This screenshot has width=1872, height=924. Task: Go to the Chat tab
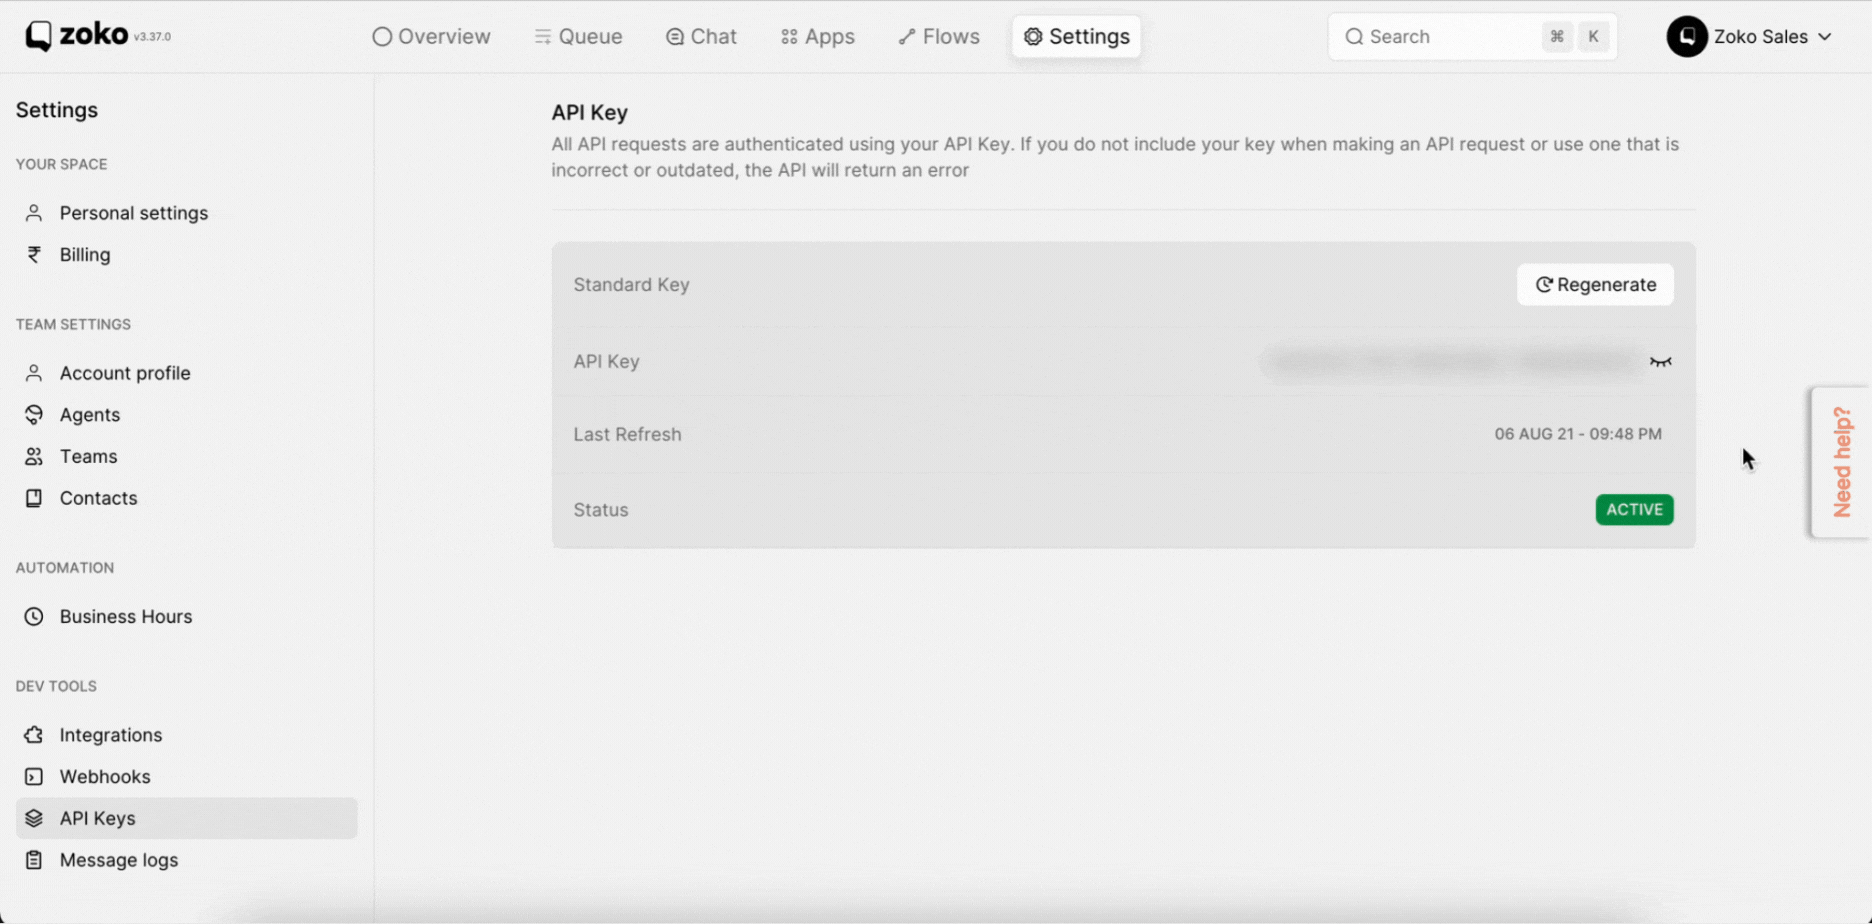(701, 37)
